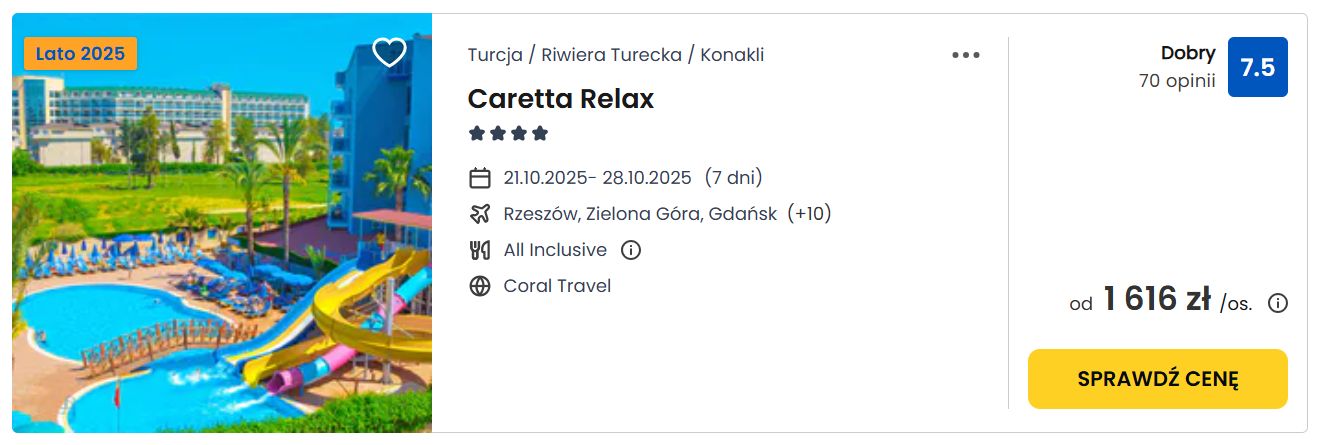Open the 70 opinii reviews link
This screenshot has width=1322, height=445.
point(1177,81)
